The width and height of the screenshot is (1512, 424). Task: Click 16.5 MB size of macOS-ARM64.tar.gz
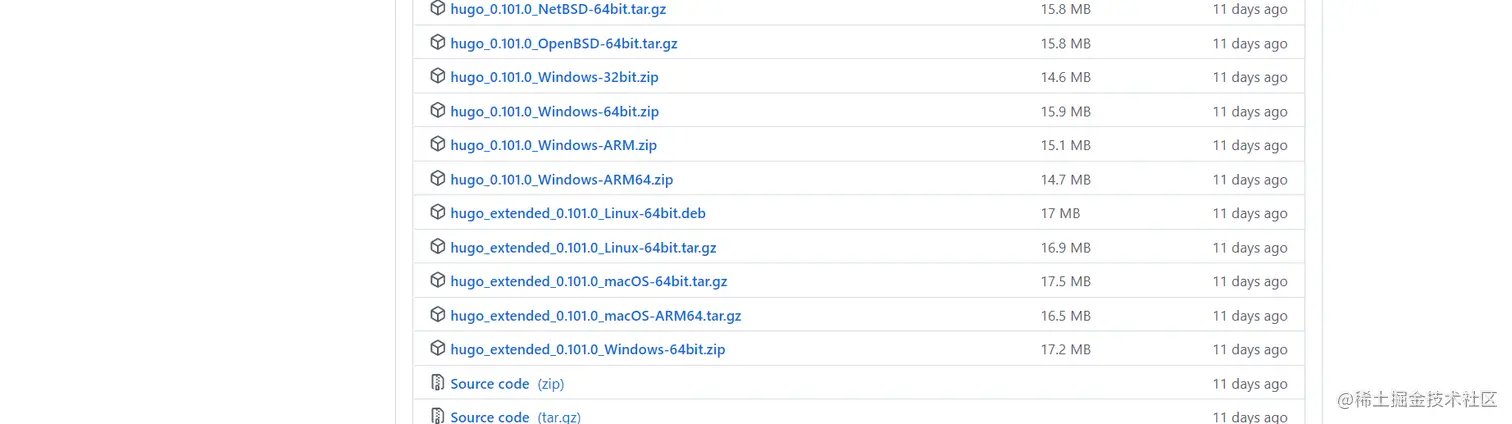coord(1065,315)
